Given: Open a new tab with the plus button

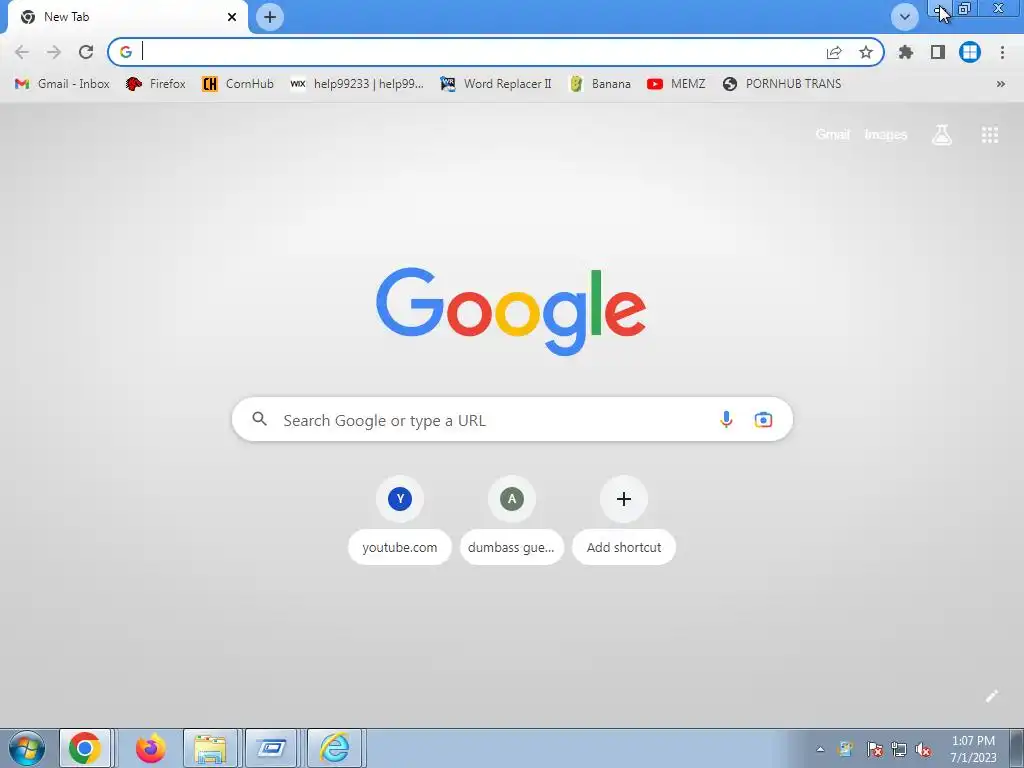Looking at the screenshot, I should coord(270,17).
